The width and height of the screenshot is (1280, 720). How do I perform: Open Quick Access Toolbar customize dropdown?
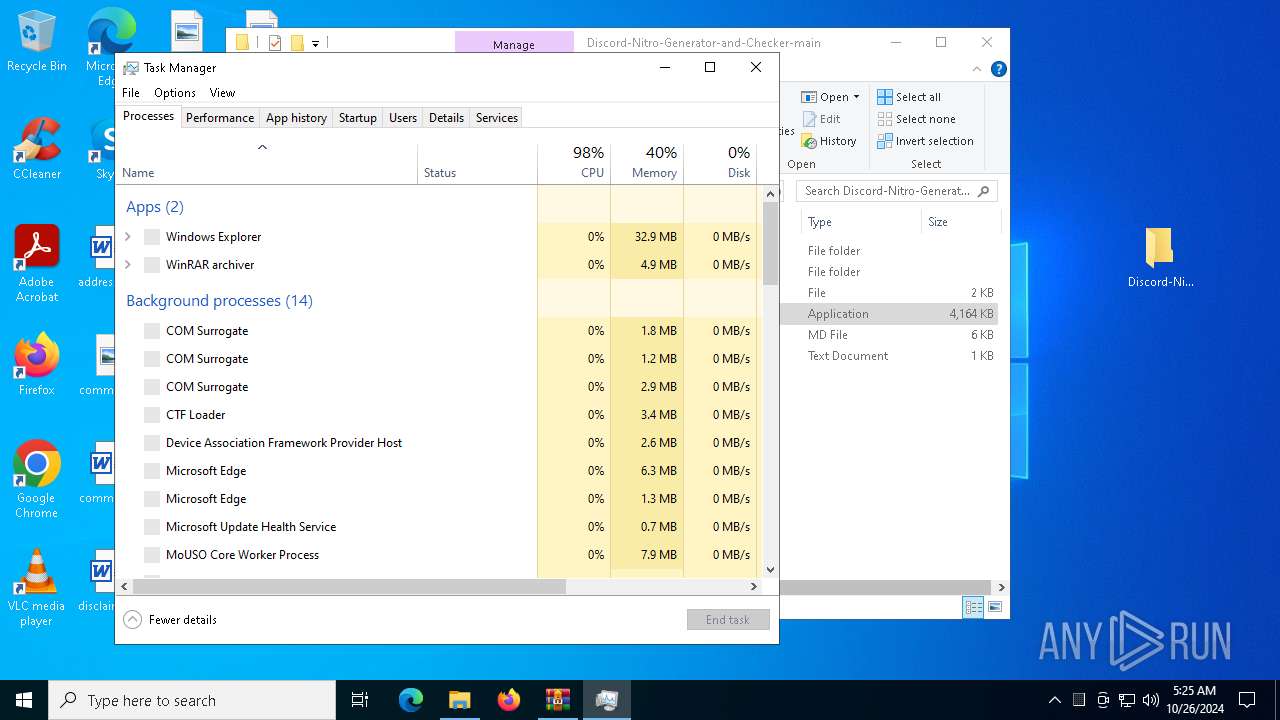click(x=315, y=43)
